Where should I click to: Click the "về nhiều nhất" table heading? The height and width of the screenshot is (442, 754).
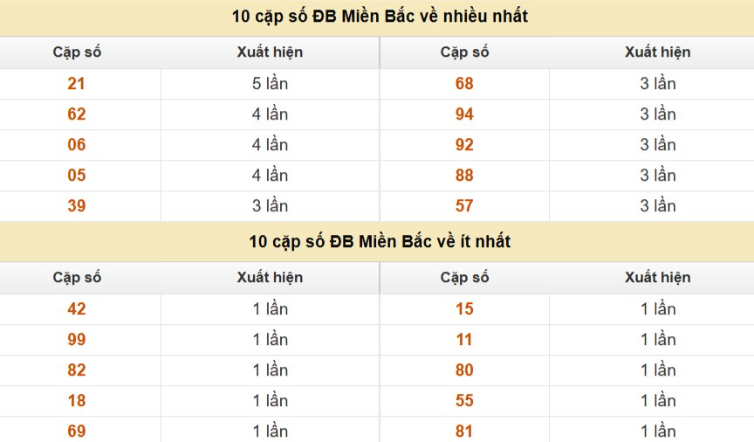(x=379, y=17)
